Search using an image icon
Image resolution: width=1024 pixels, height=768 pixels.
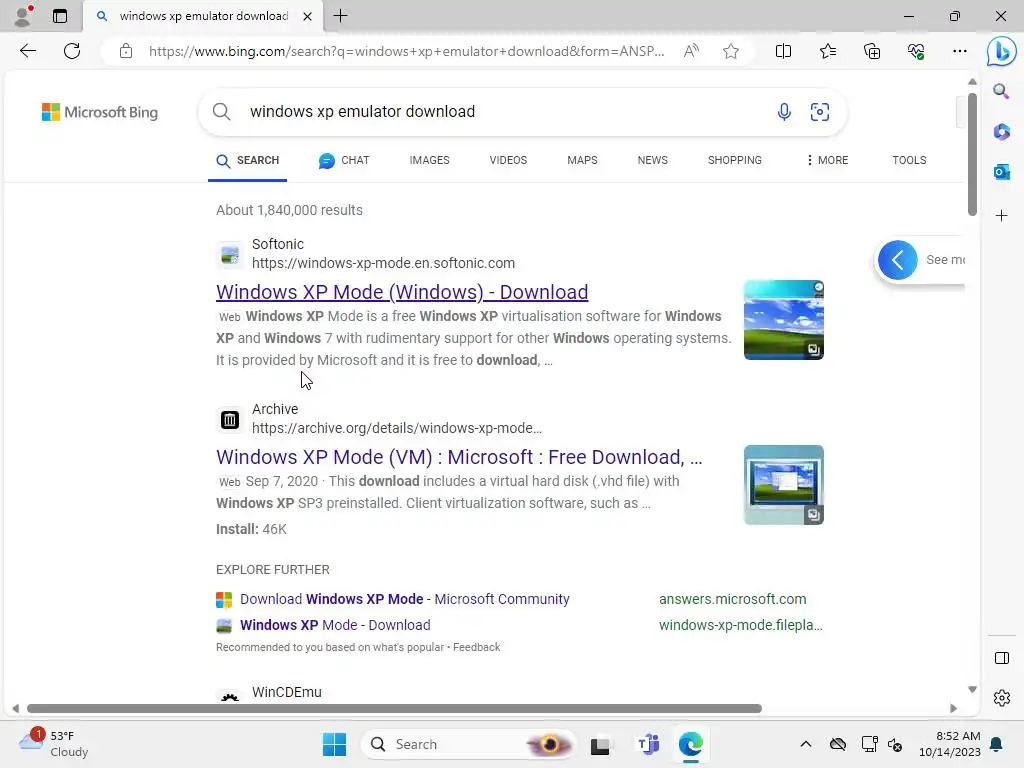[820, 112]
